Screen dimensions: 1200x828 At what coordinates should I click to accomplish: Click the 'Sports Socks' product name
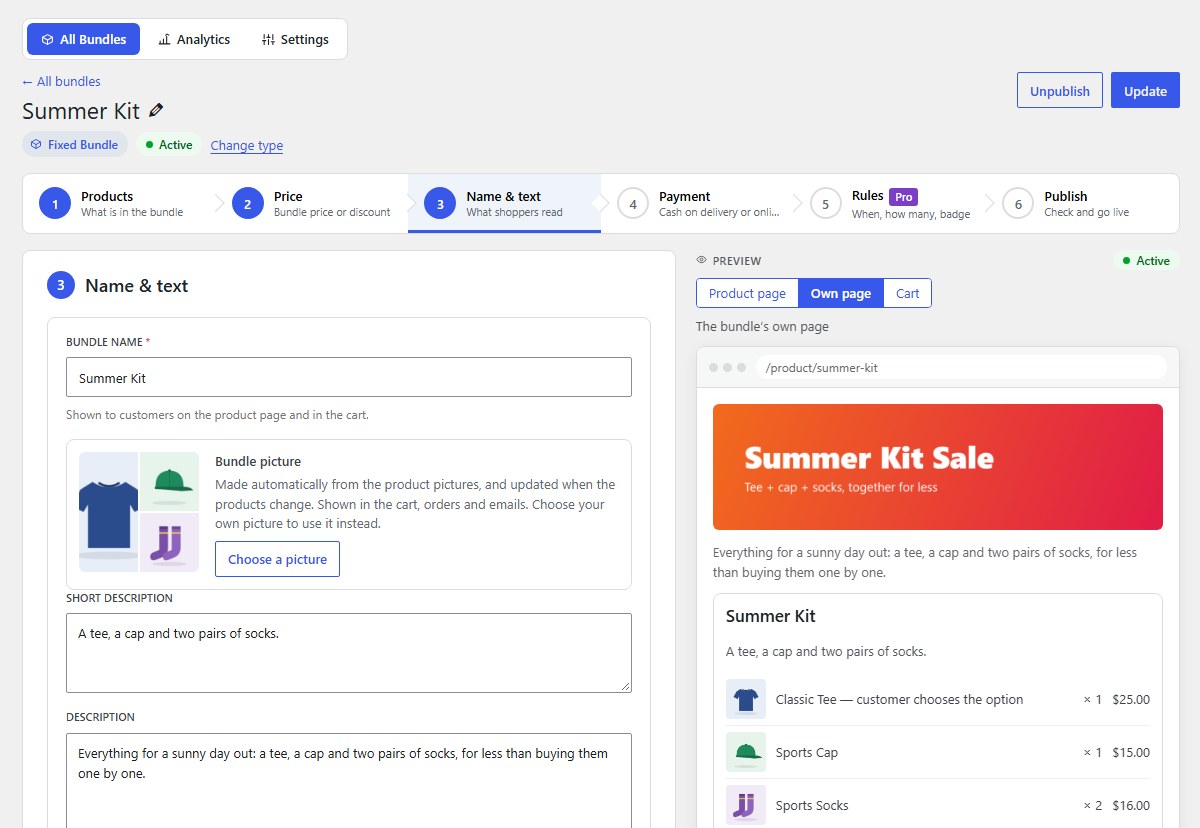(811, 805)
